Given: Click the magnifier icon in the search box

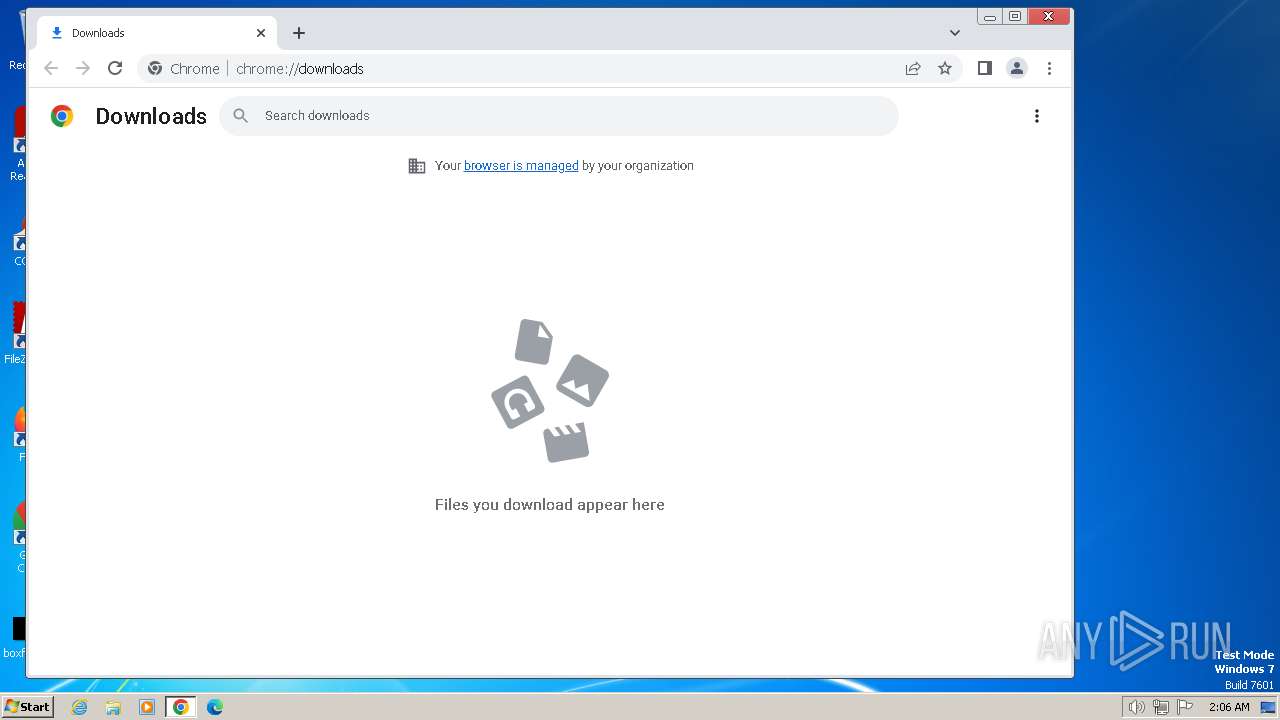Looking at the screenshot, I should click(x=241, y=116).
